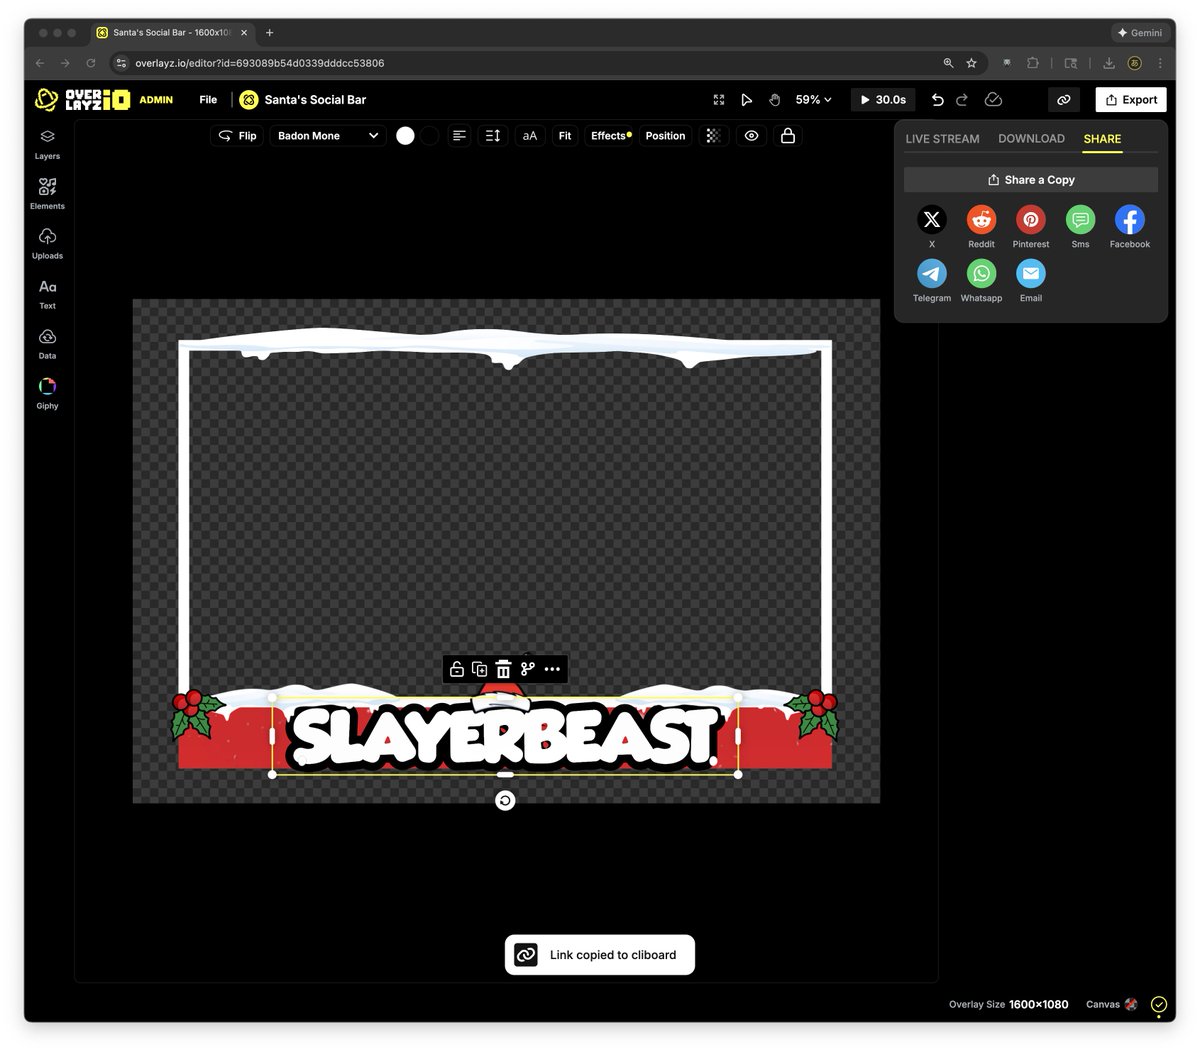Viewport: 1200px width, 1052px height.
Task: Open more options three-dots menu
Action: (x=552, y=669)
